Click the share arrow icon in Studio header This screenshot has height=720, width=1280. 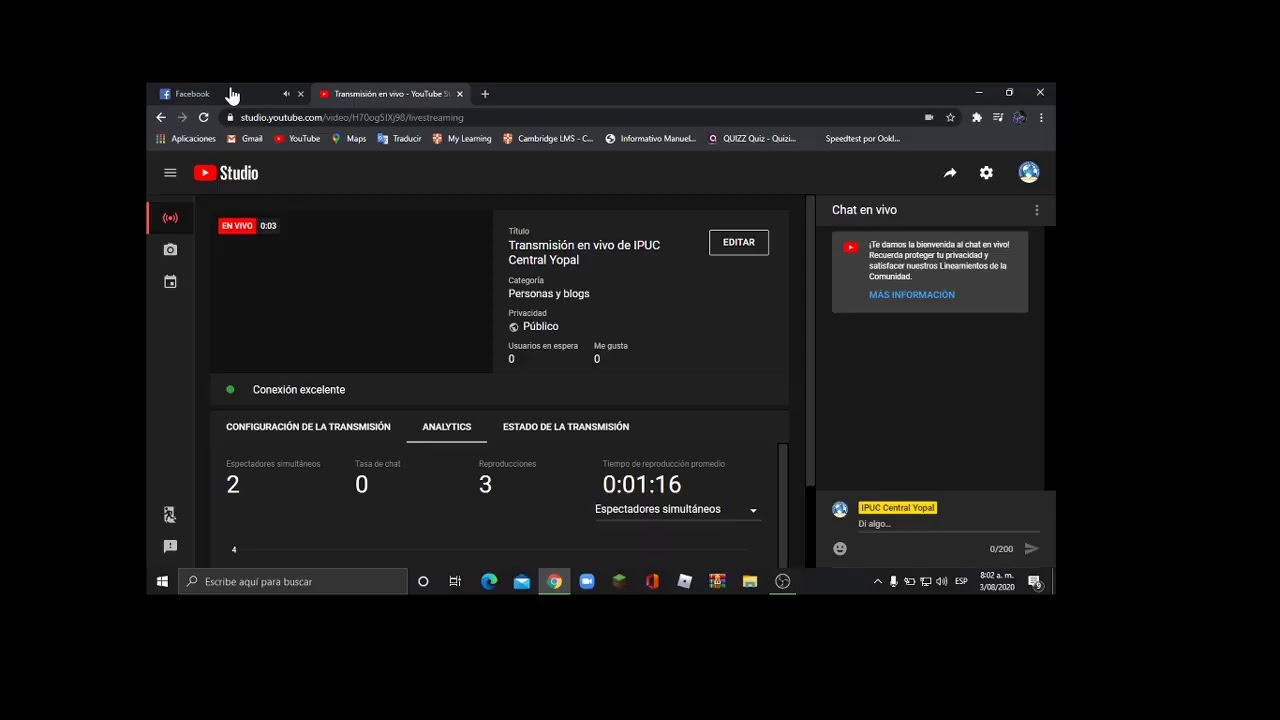click(x=950, y=173)
